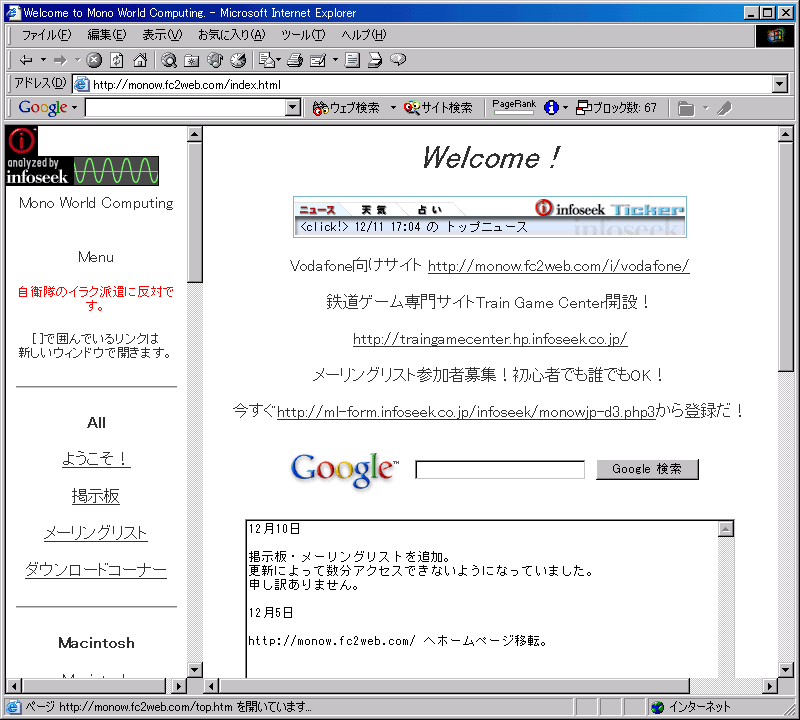Open the traingamecenter.hp.infoseek.co.jp link
Viewport: 800px width, 720px height.
pyautogui.click(x=490, y=339)
